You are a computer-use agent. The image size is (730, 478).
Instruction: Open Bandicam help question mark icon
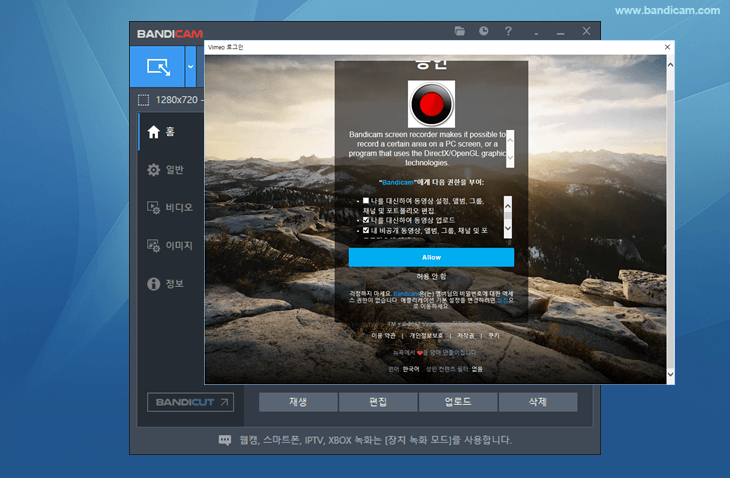[508, 31]
